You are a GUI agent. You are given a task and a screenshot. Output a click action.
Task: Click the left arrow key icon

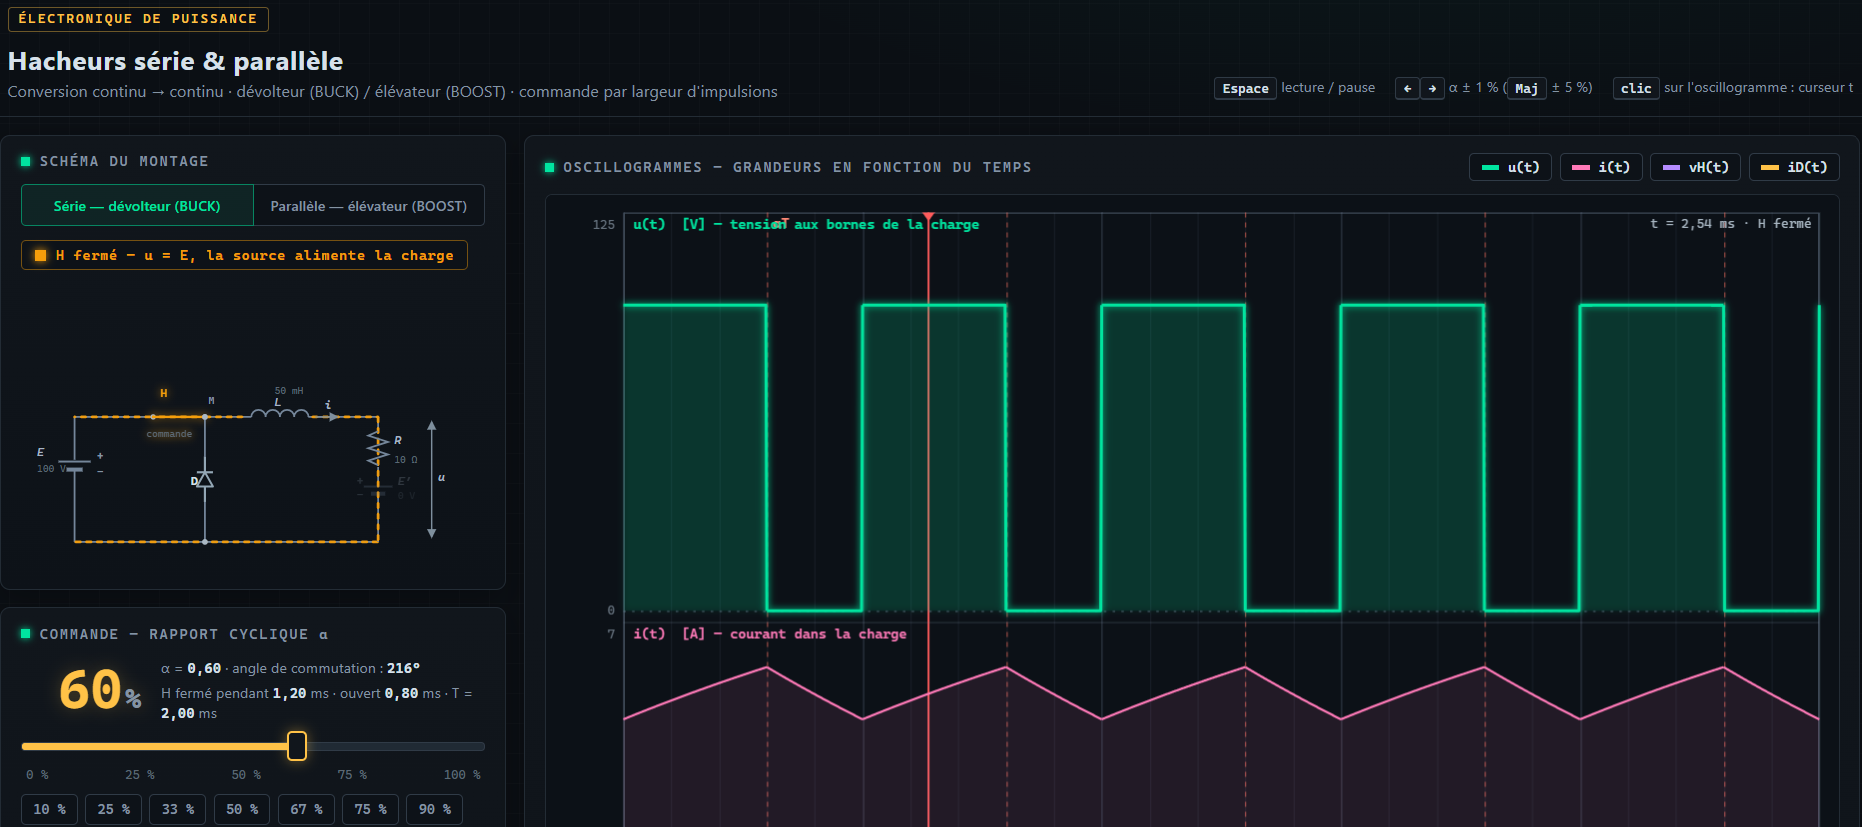(x=1407, y=88)
